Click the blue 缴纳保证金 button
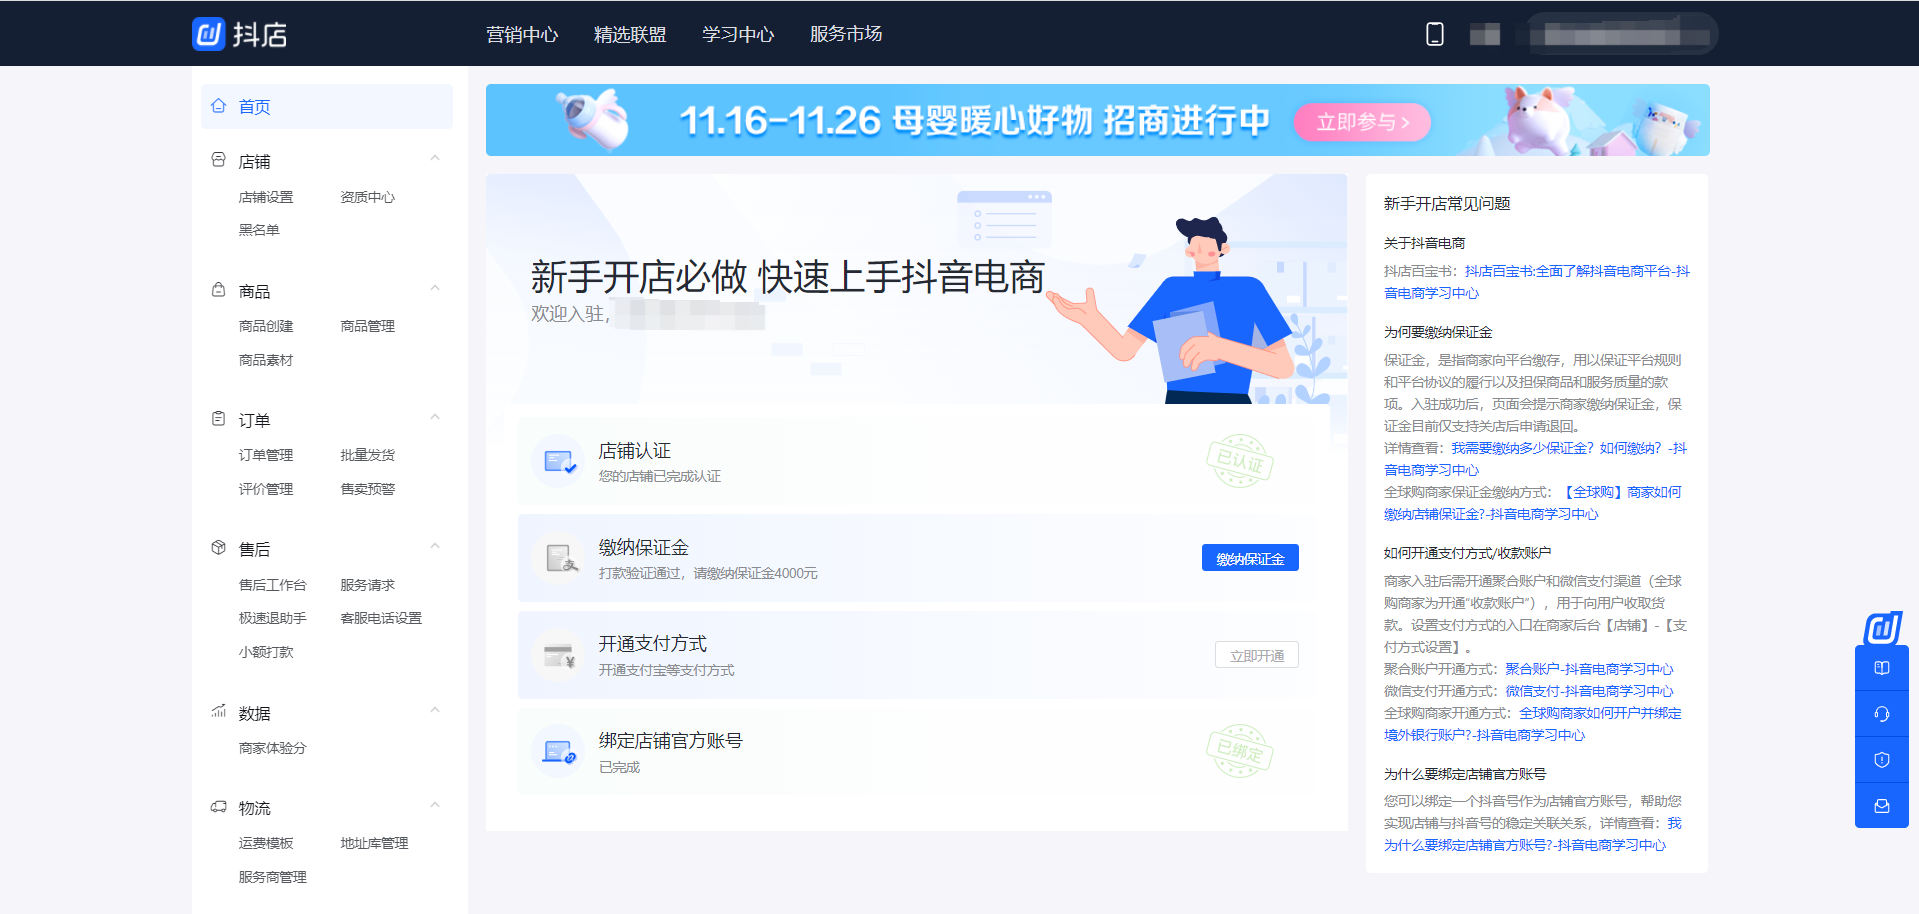This screenshot has height=914, width=1919. tap(1250, 558)
